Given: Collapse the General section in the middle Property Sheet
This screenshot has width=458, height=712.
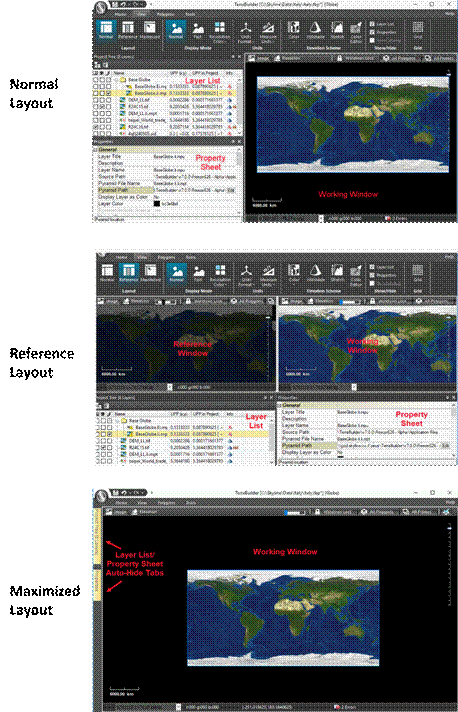Looking at the screenshot, I should pos(280,405).
